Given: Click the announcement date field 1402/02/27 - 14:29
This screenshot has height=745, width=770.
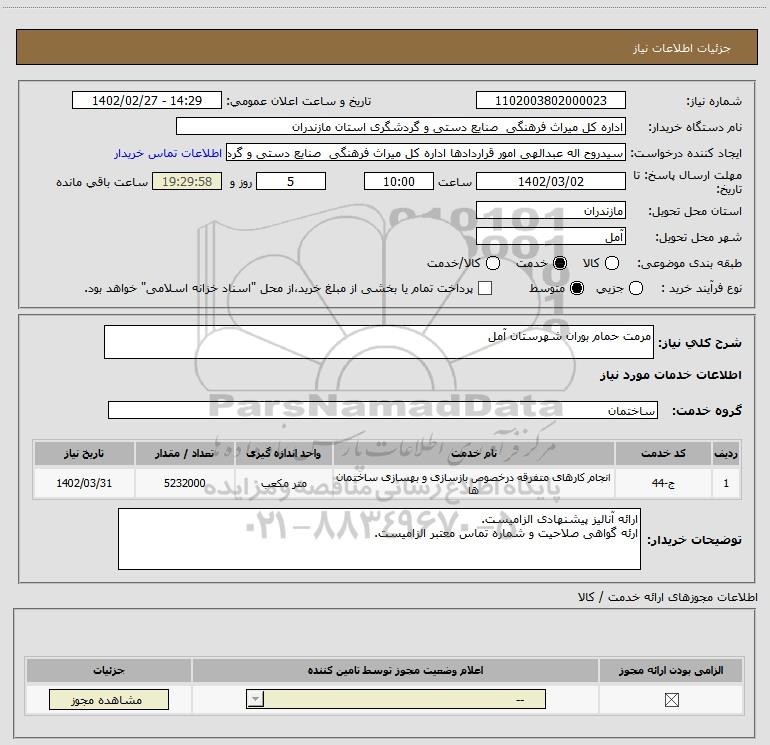Looking at the screenshot, I should coord(147,100).
